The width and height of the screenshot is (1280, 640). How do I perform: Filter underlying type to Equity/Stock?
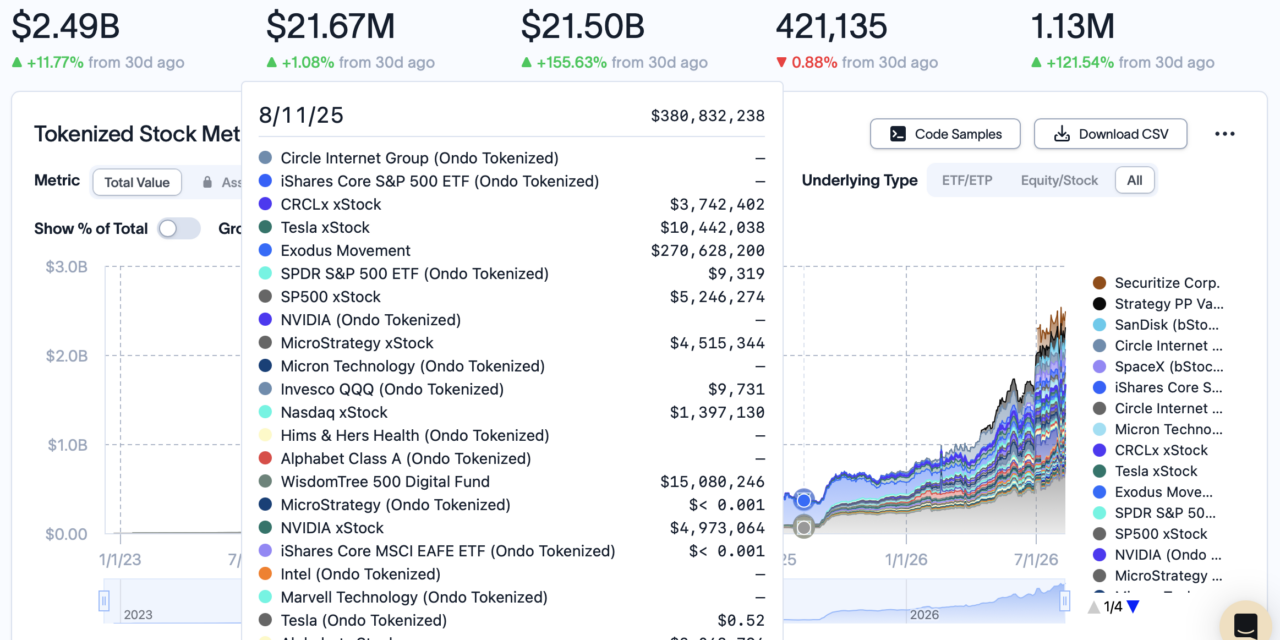coord(1059,181)
